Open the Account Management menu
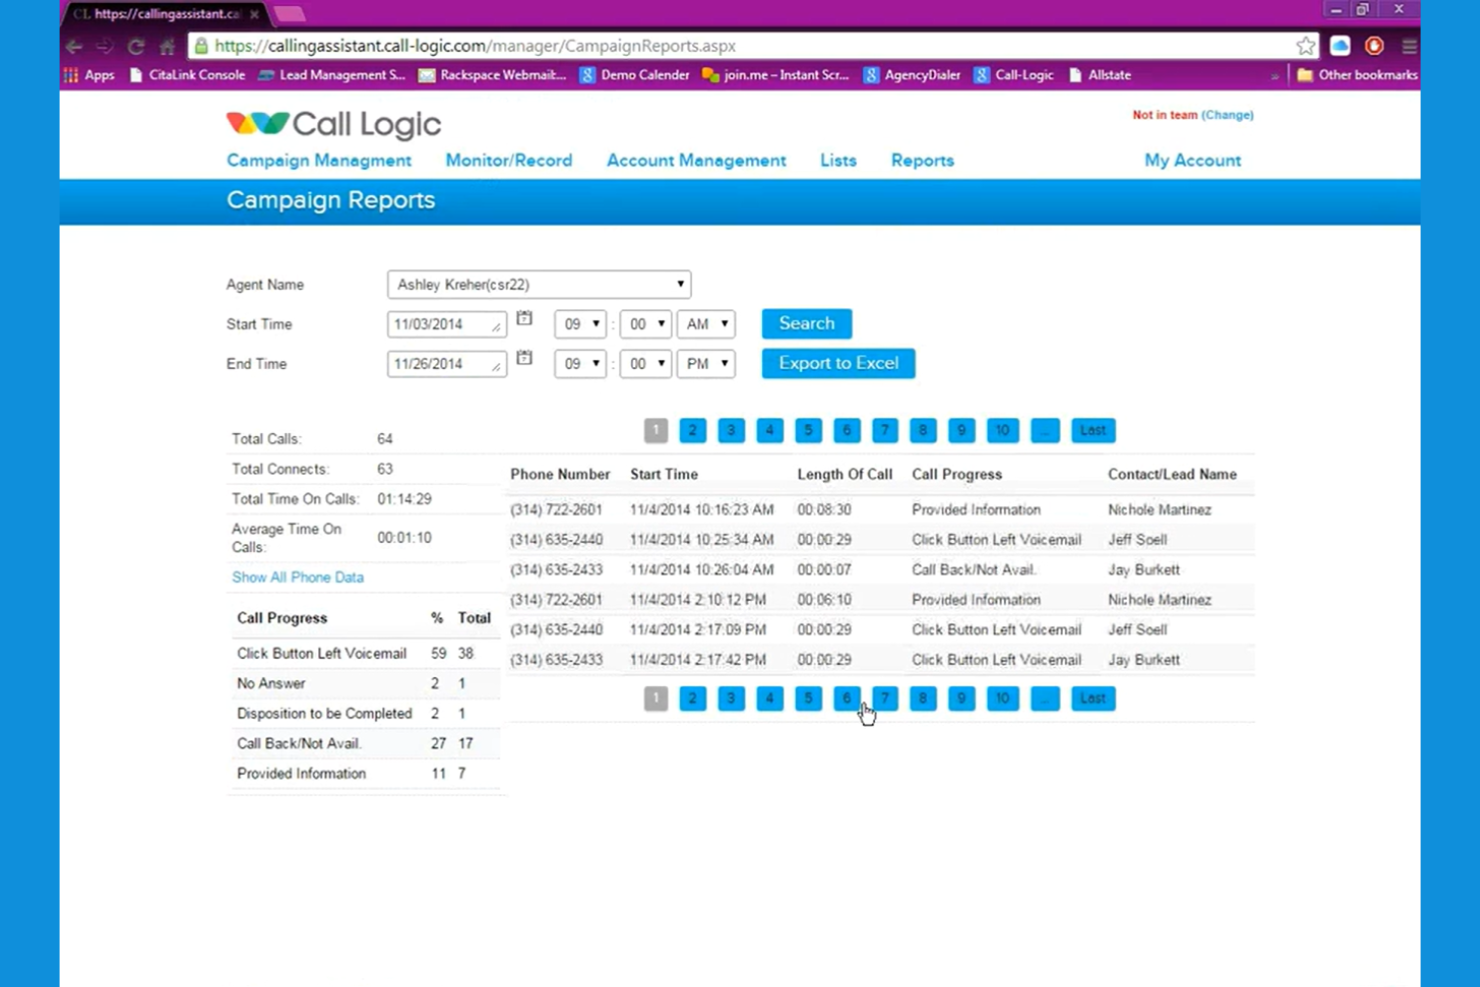Image resolution: width=1480 pixels, height=987 pixels. [x=696, y=160]
